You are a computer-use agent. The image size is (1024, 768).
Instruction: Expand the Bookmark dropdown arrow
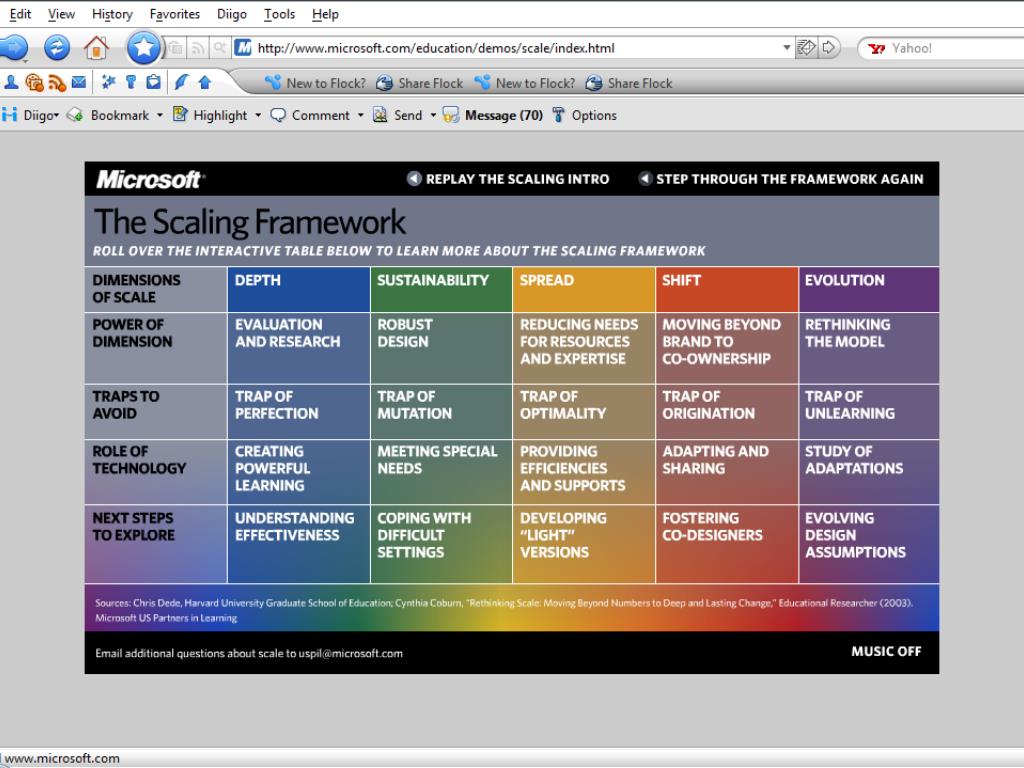point(159,116)
